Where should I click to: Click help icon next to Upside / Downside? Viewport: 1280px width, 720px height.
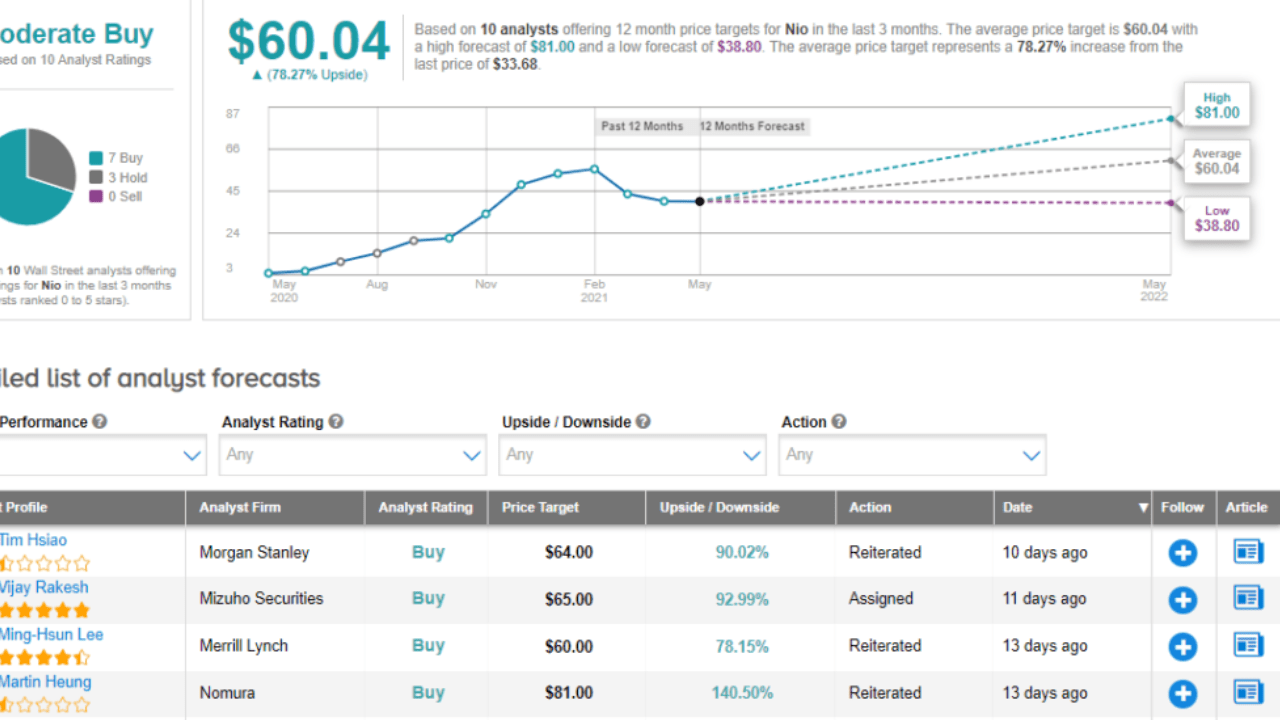[x=643, y=422]
